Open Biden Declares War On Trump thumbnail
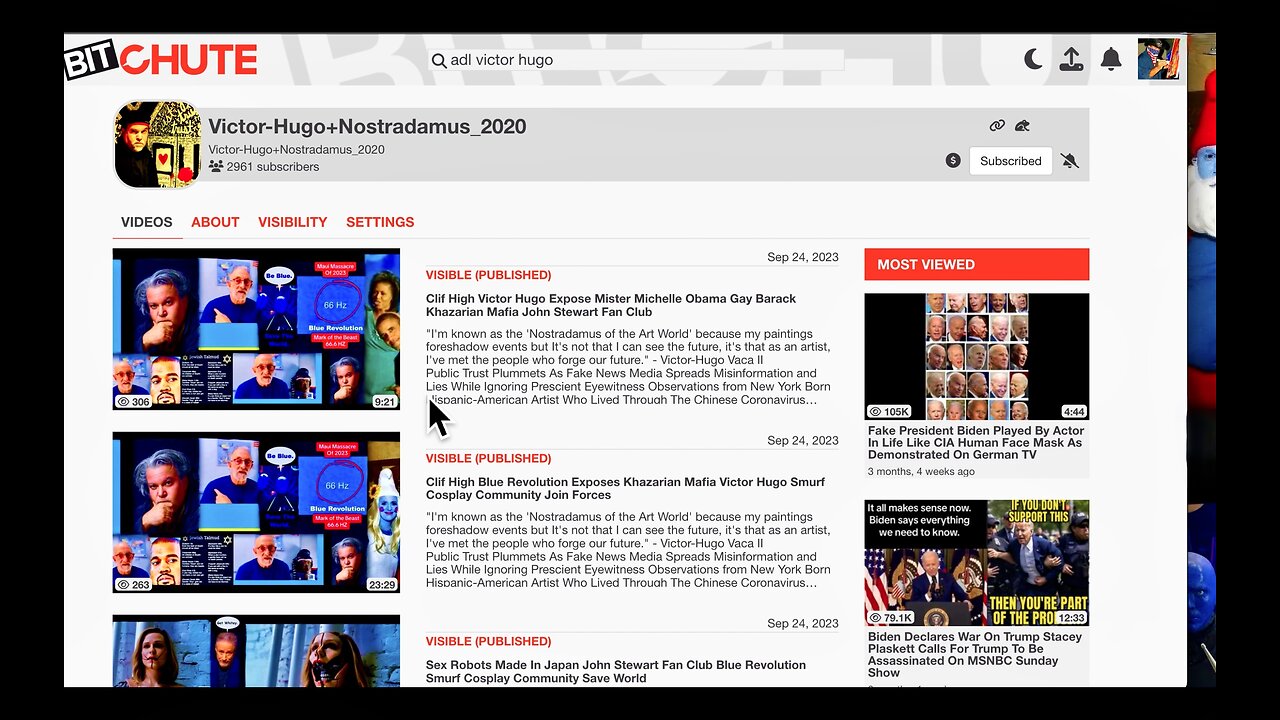The image size is (1280, 720). 977,563
